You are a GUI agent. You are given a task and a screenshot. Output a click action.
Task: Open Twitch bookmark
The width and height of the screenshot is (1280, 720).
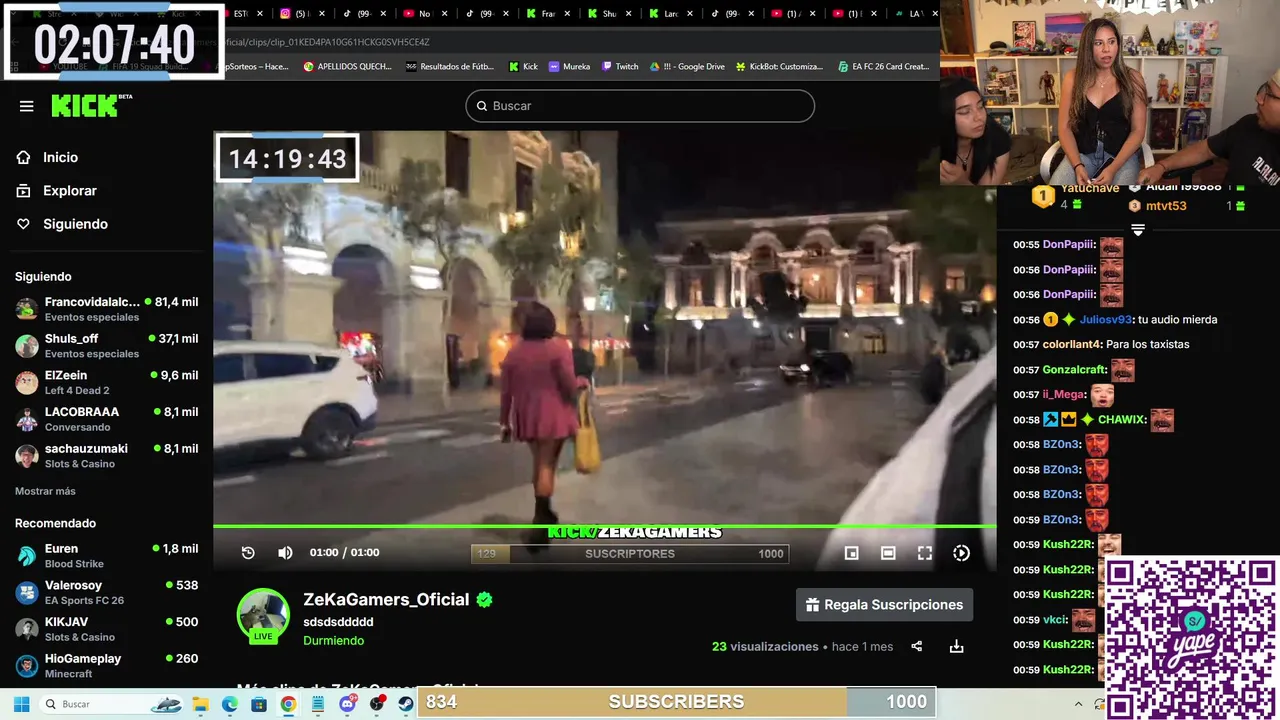click(620, 66)
